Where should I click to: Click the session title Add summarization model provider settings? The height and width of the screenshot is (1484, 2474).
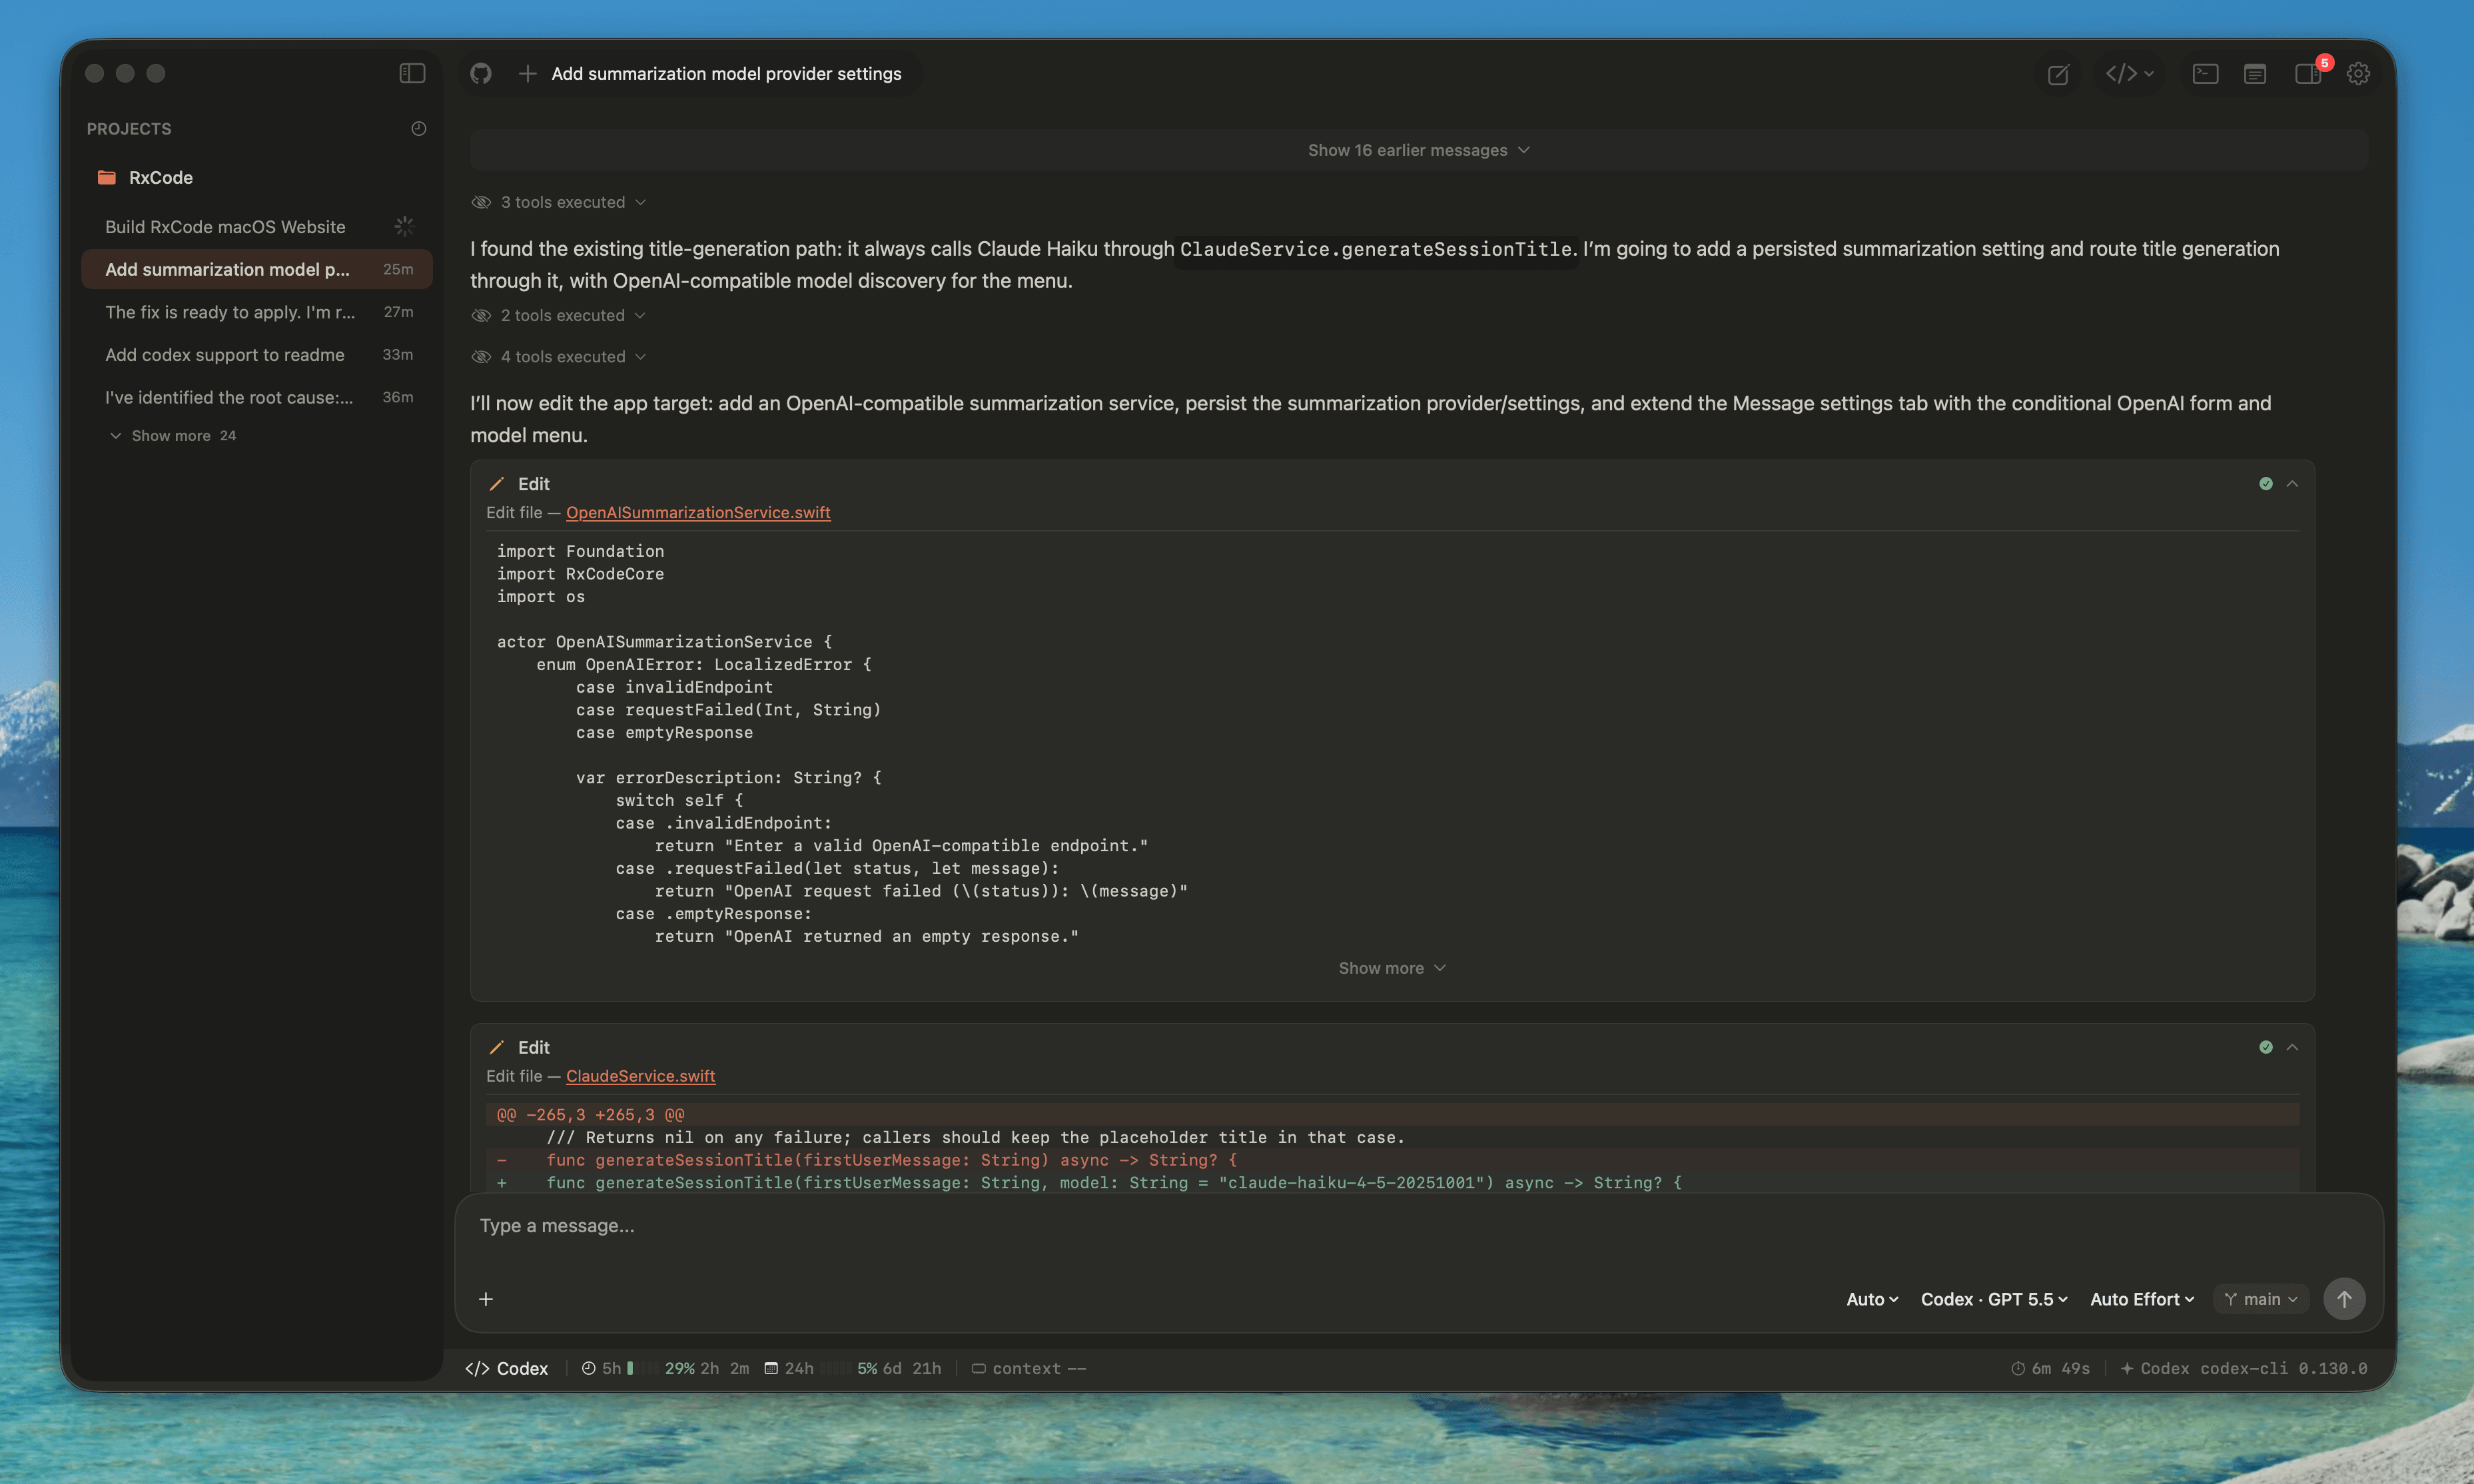pyautogui.click(x=726, y=74)
